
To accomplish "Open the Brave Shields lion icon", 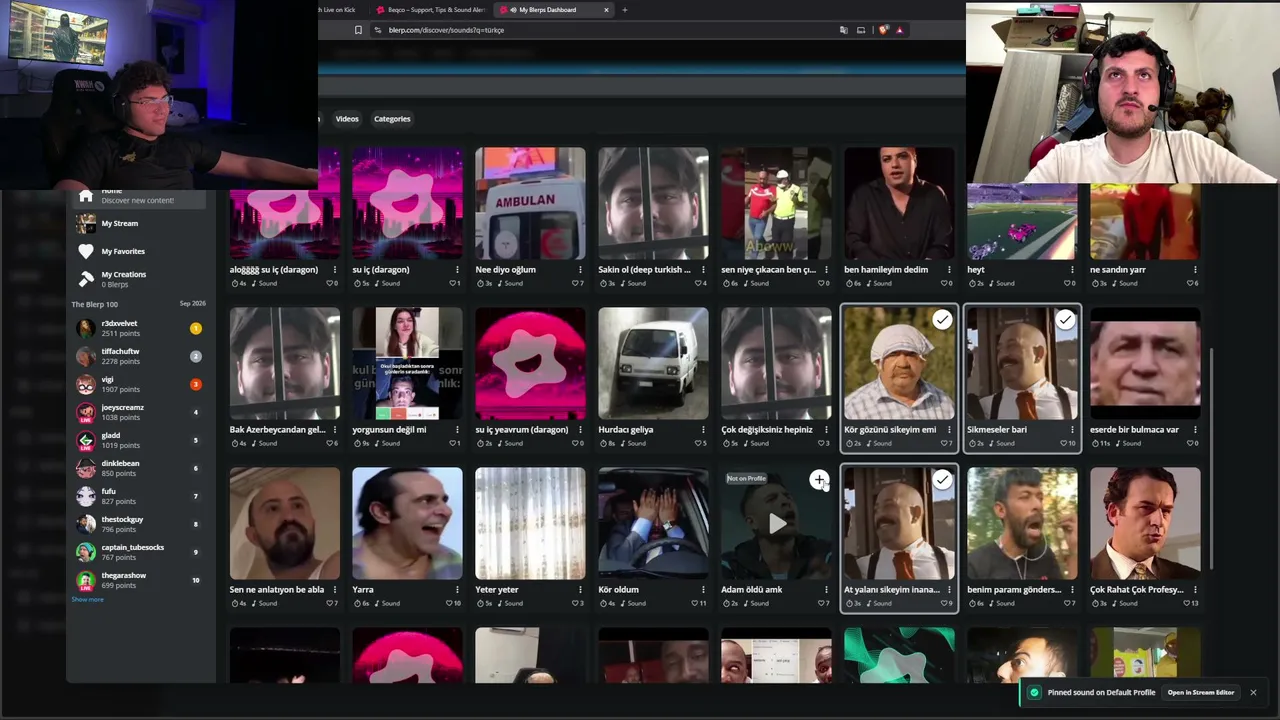I will [x=883, y=30].
